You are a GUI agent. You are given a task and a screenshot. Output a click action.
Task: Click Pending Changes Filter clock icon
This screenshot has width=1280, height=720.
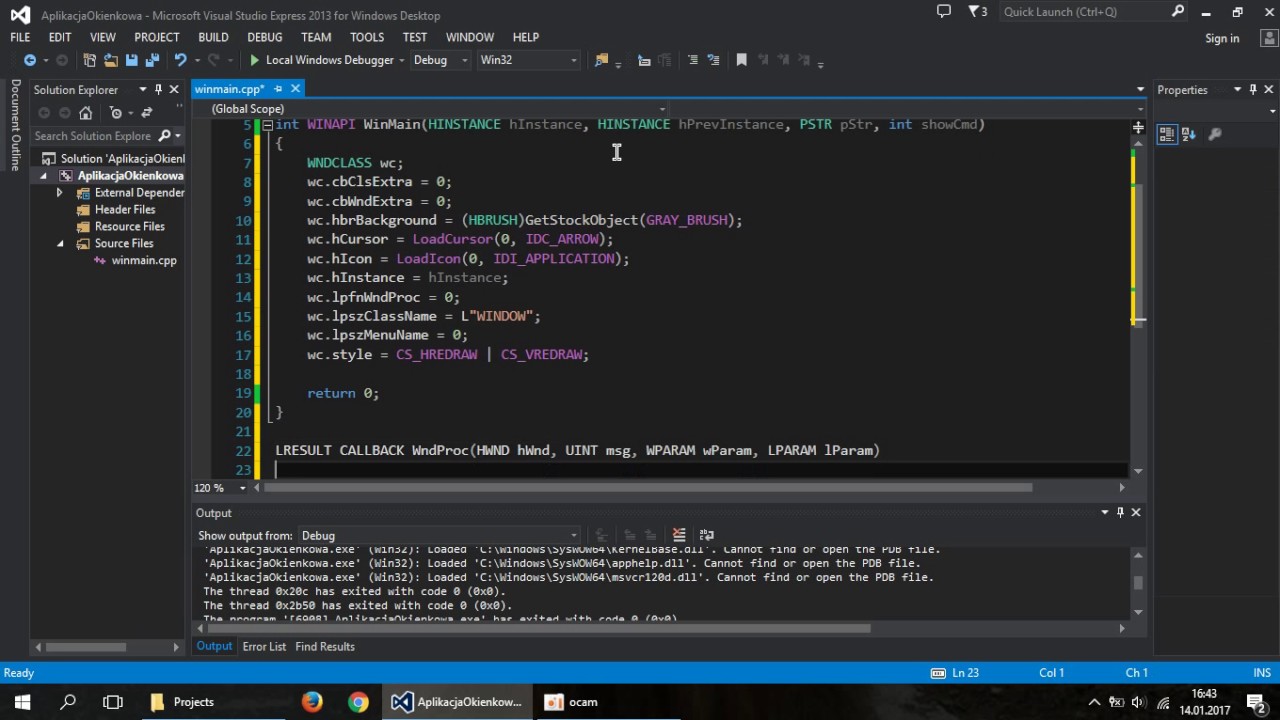[x=116, y=113]
